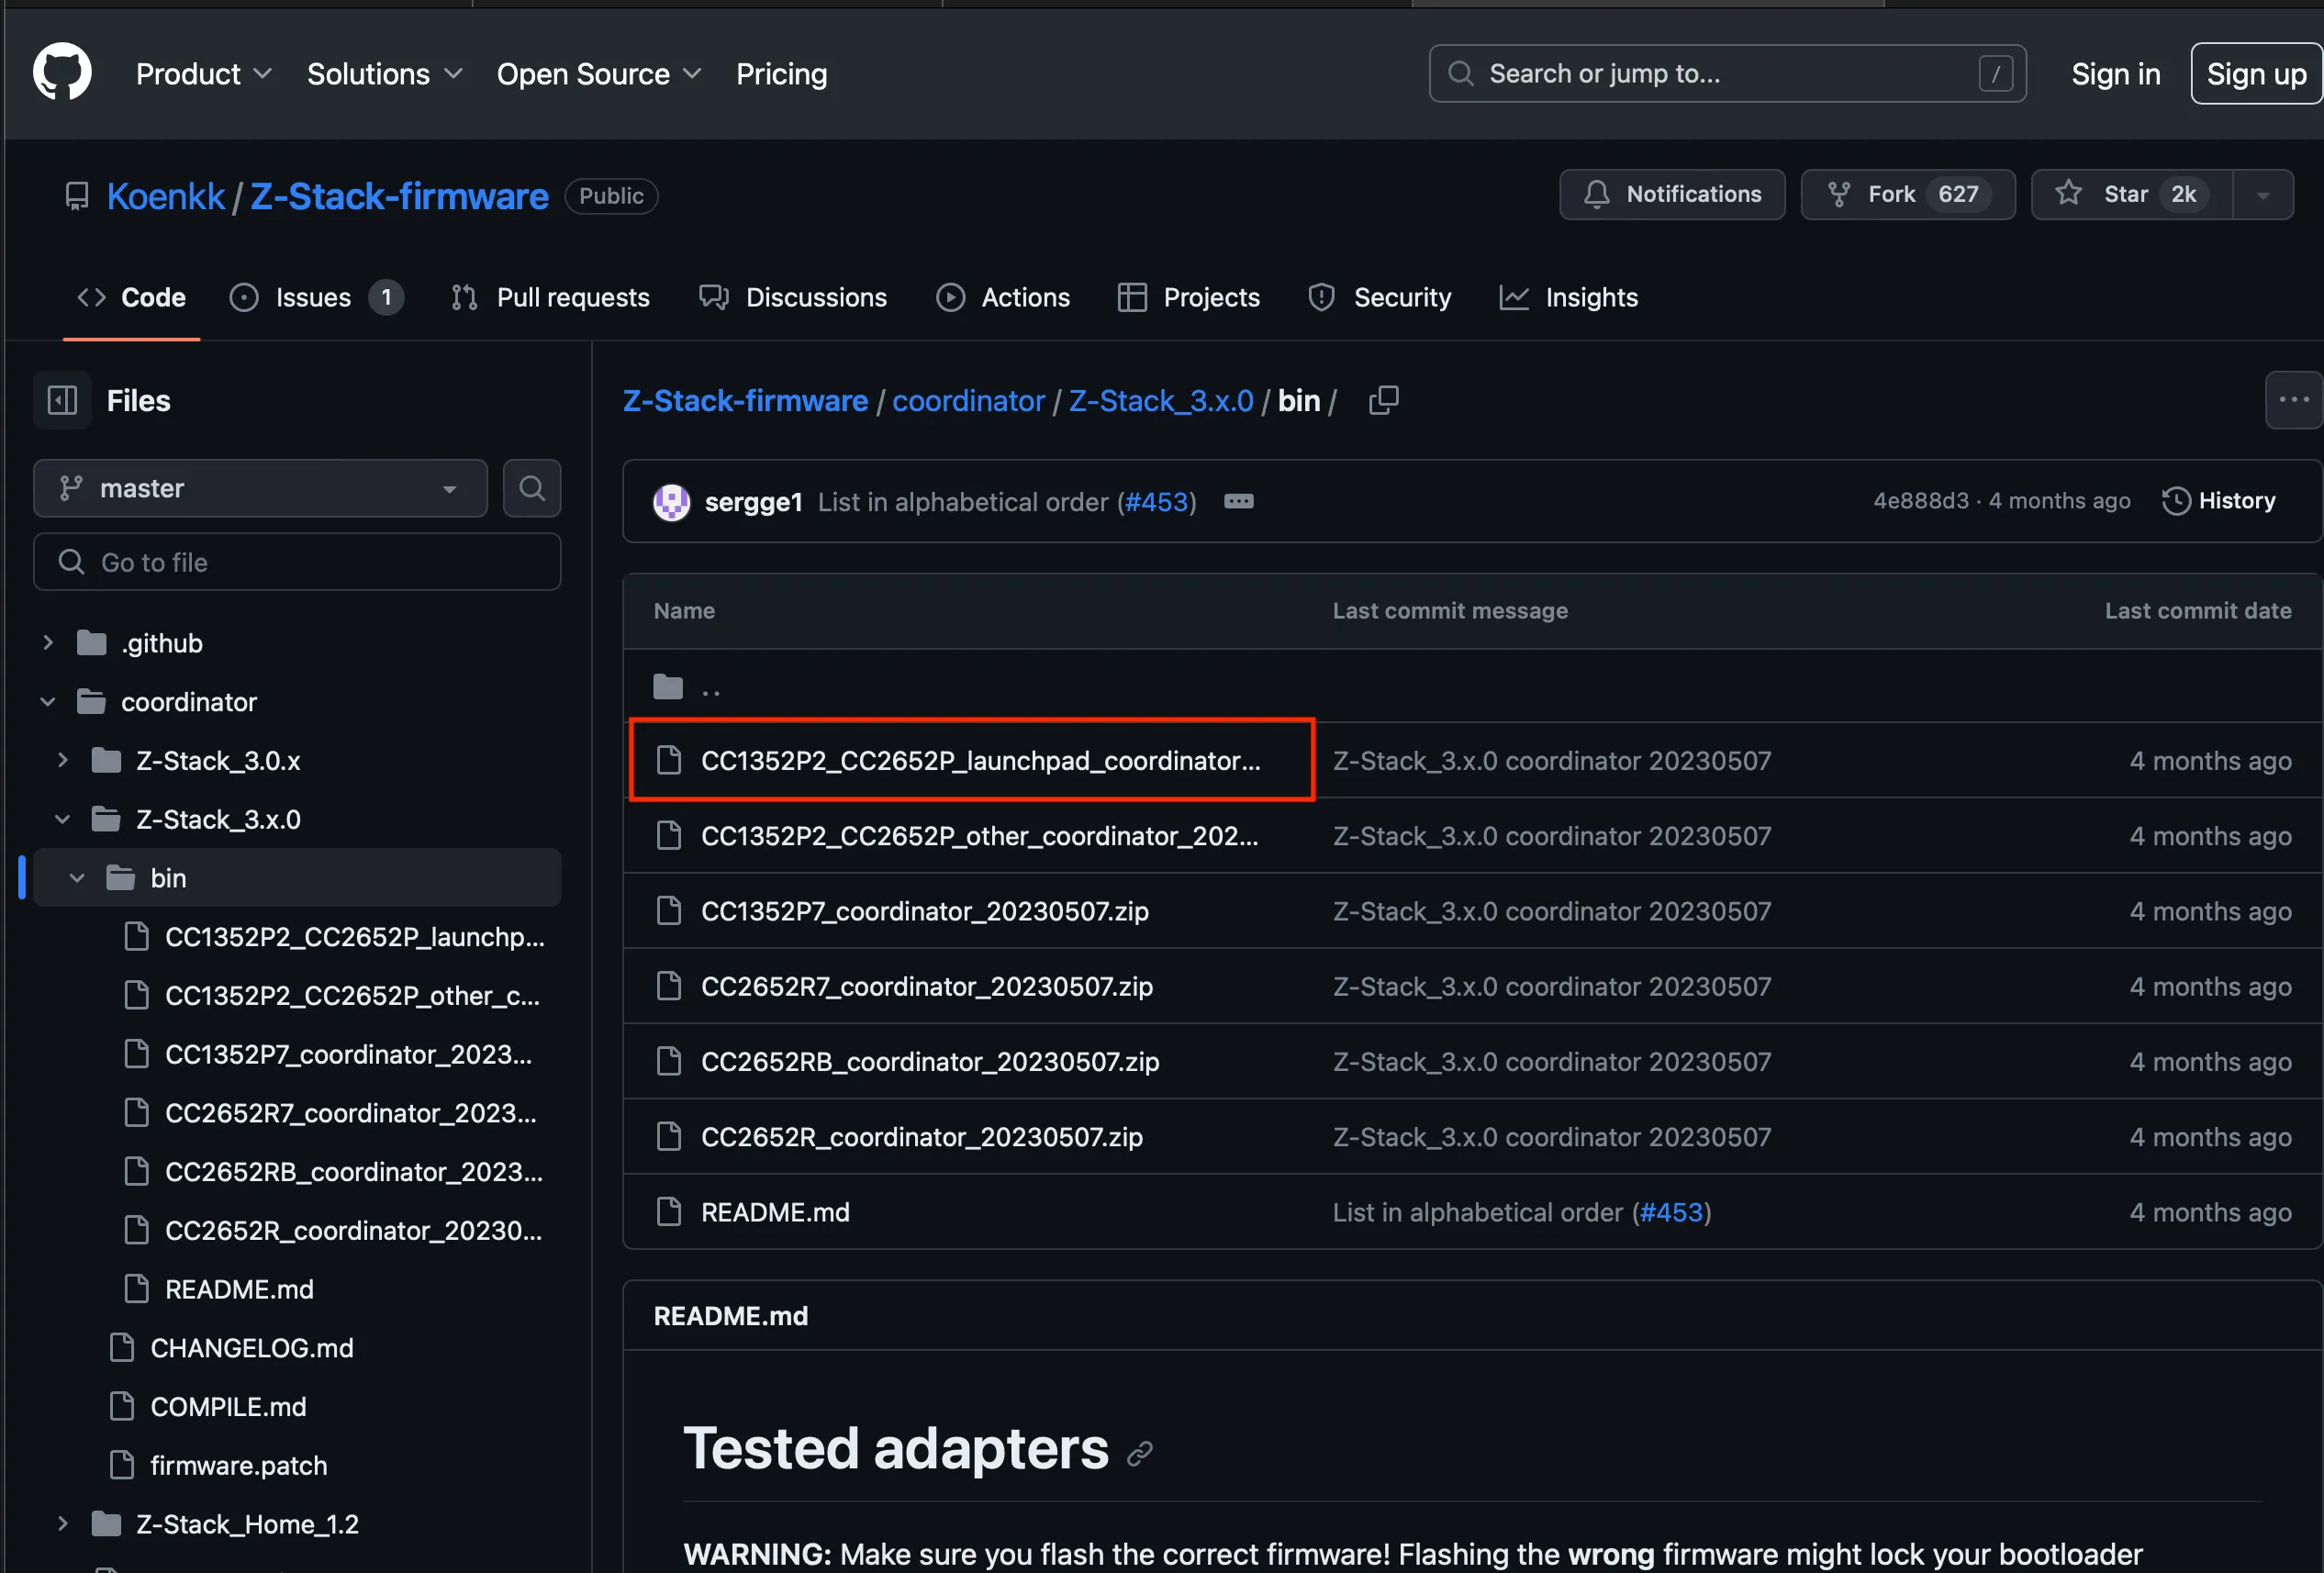Viewport: 2324px width, 1573px height.
Task: Select firmware.patch in the file tree
Action: (x=238, y=1466)
